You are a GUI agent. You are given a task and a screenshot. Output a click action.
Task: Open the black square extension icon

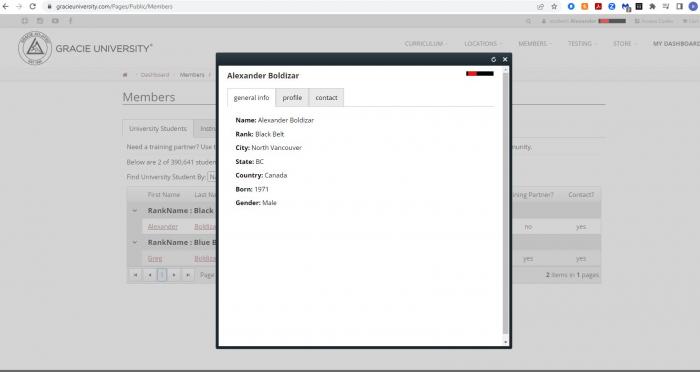pyautogui.click(x=639, y=7)
